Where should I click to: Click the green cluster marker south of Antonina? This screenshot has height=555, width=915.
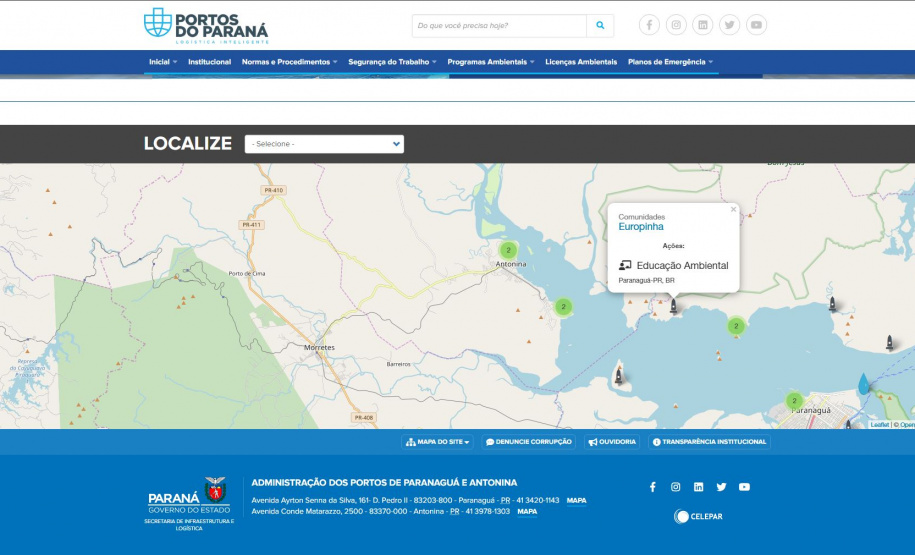point(563,306)
